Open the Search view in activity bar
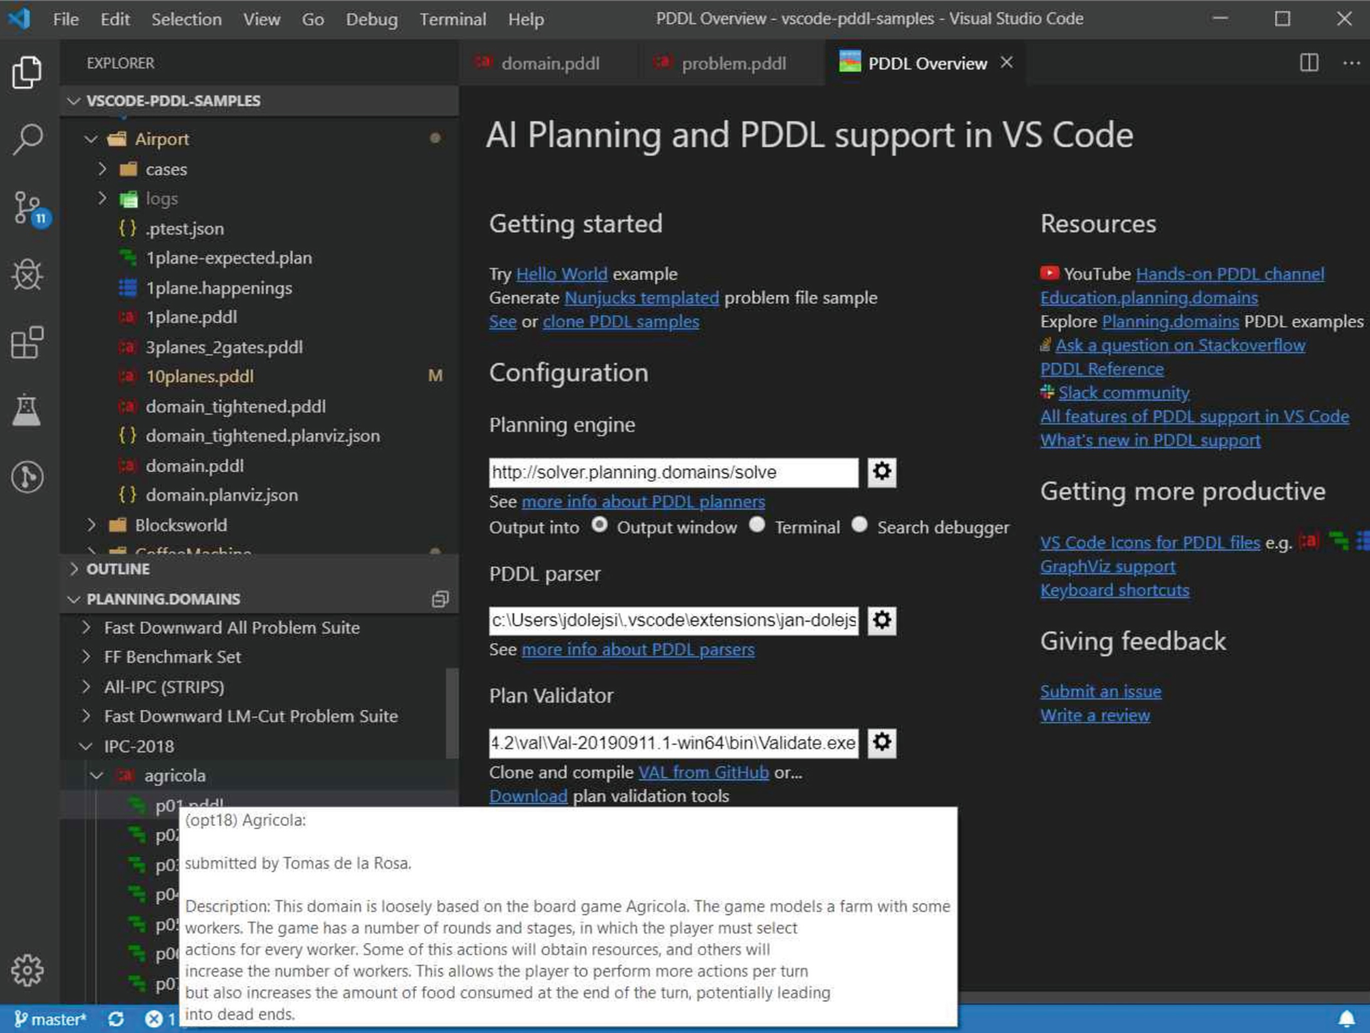This screenshot has height=1033, width=1370. click(x=27, y=139)
